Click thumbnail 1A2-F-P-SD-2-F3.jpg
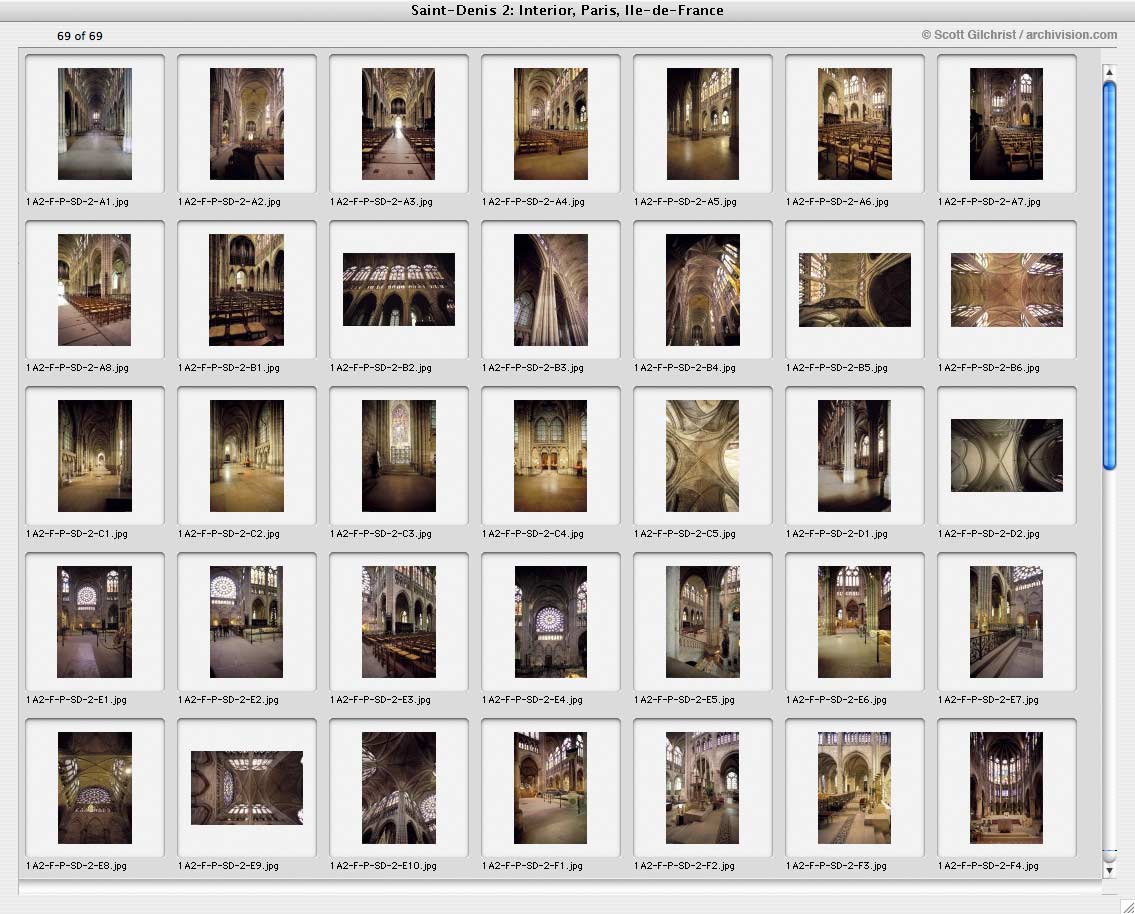The height and width of the screenshot is (914, 1135). [855, 788]
